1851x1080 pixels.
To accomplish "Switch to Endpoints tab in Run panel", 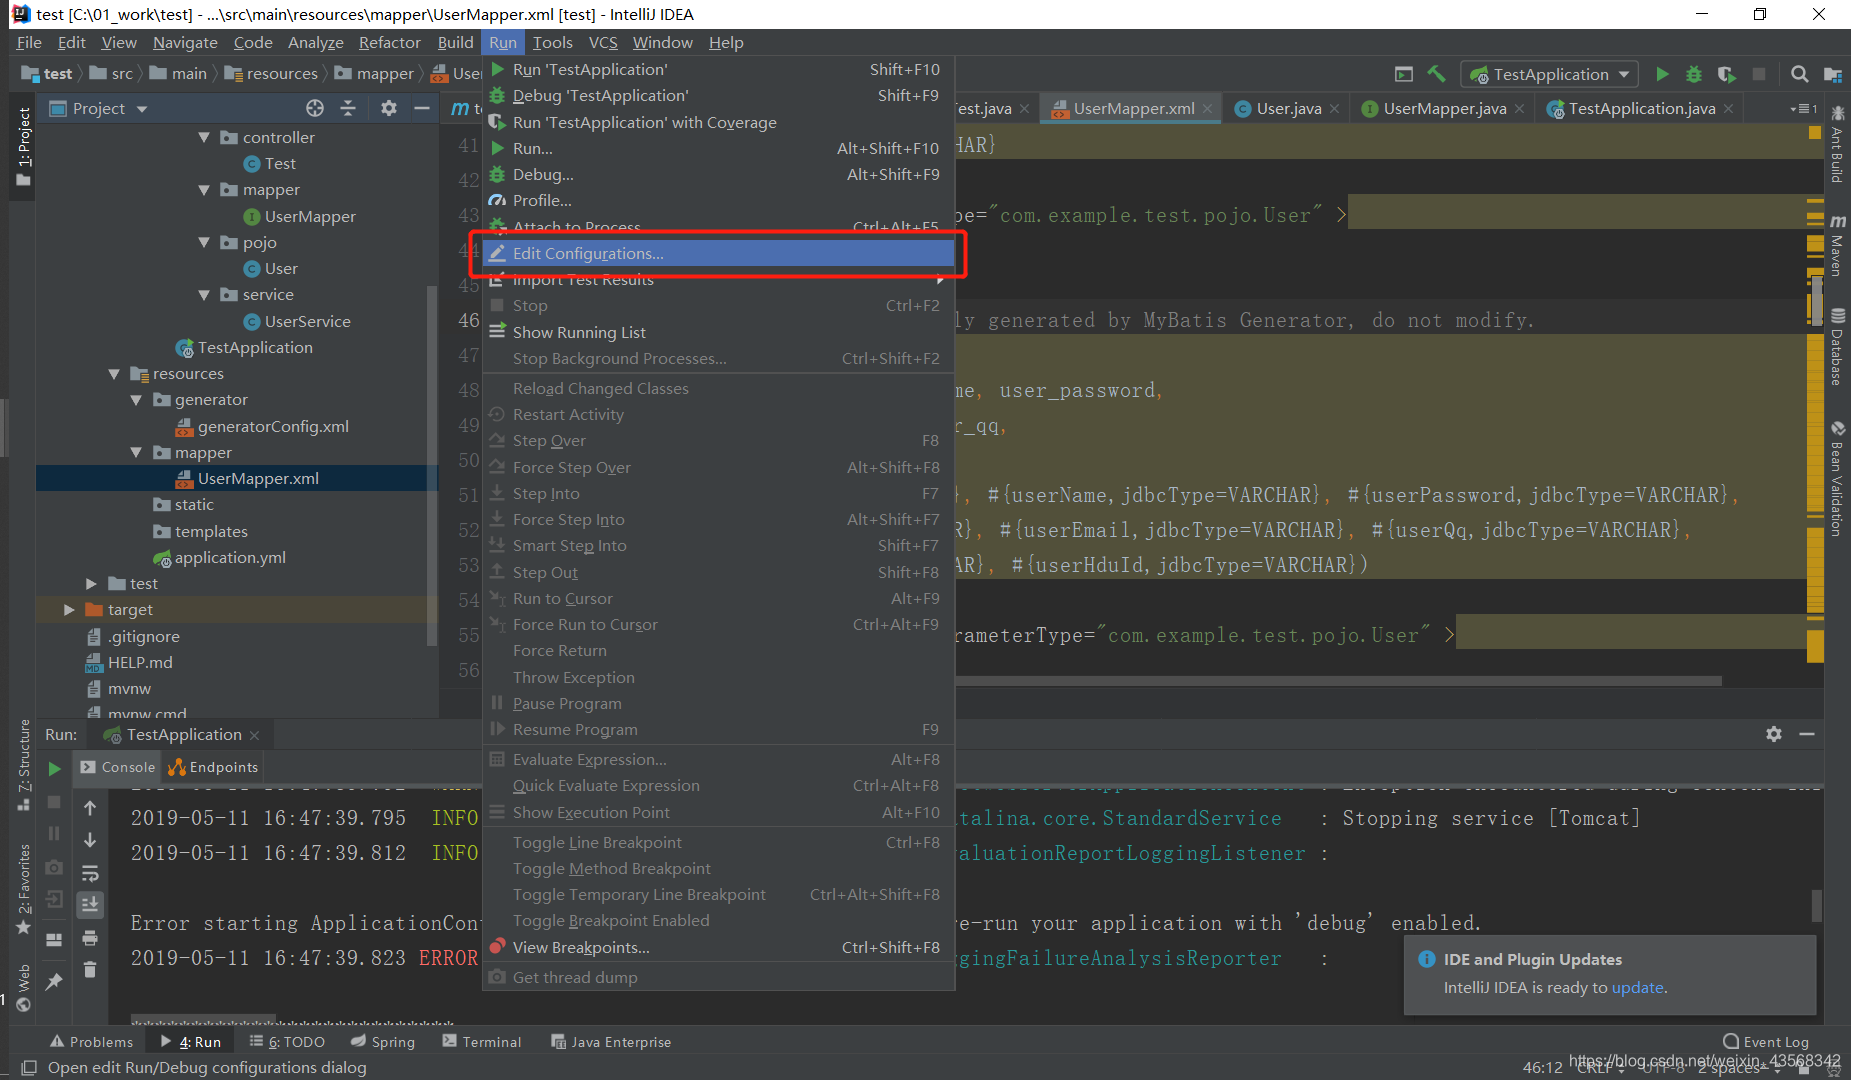I will point(213,767).
